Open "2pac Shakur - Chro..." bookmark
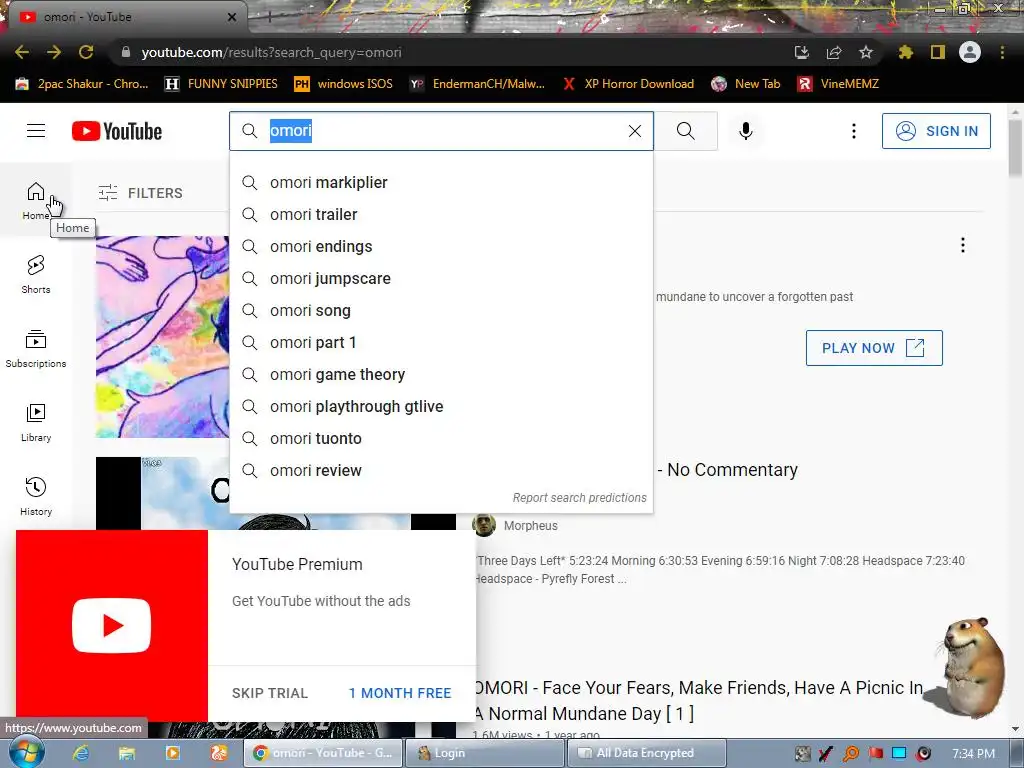The width and height of the screenshot is (1024, 768). [82, 84]
